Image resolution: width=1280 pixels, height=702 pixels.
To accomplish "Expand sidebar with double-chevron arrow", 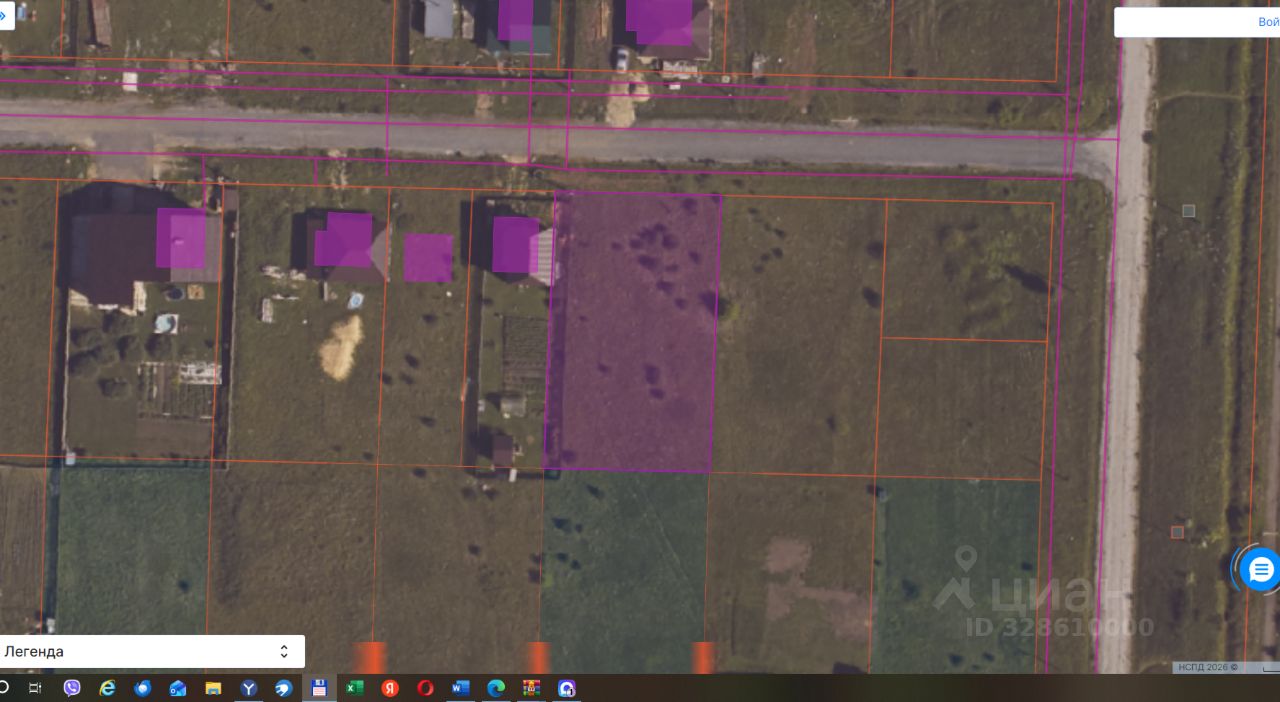I will [x=4, y=15].
